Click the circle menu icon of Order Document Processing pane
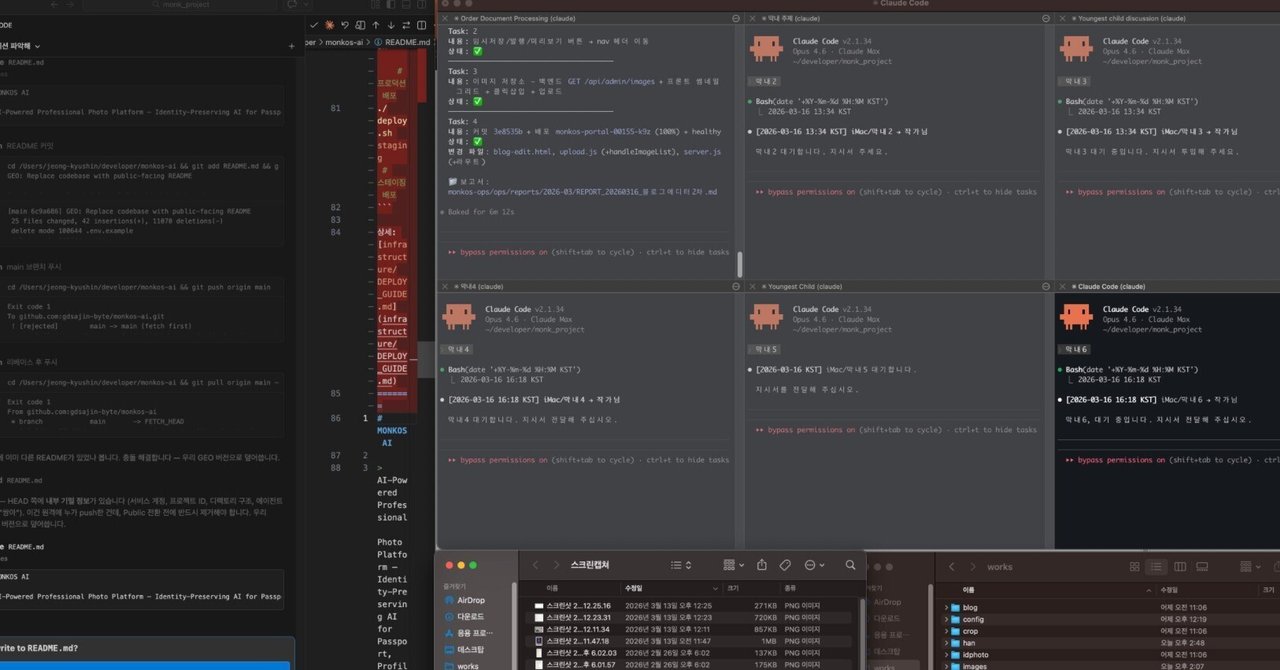This screenshot has width=1280, height=670. pyautogui.click(x=737, y=18)
